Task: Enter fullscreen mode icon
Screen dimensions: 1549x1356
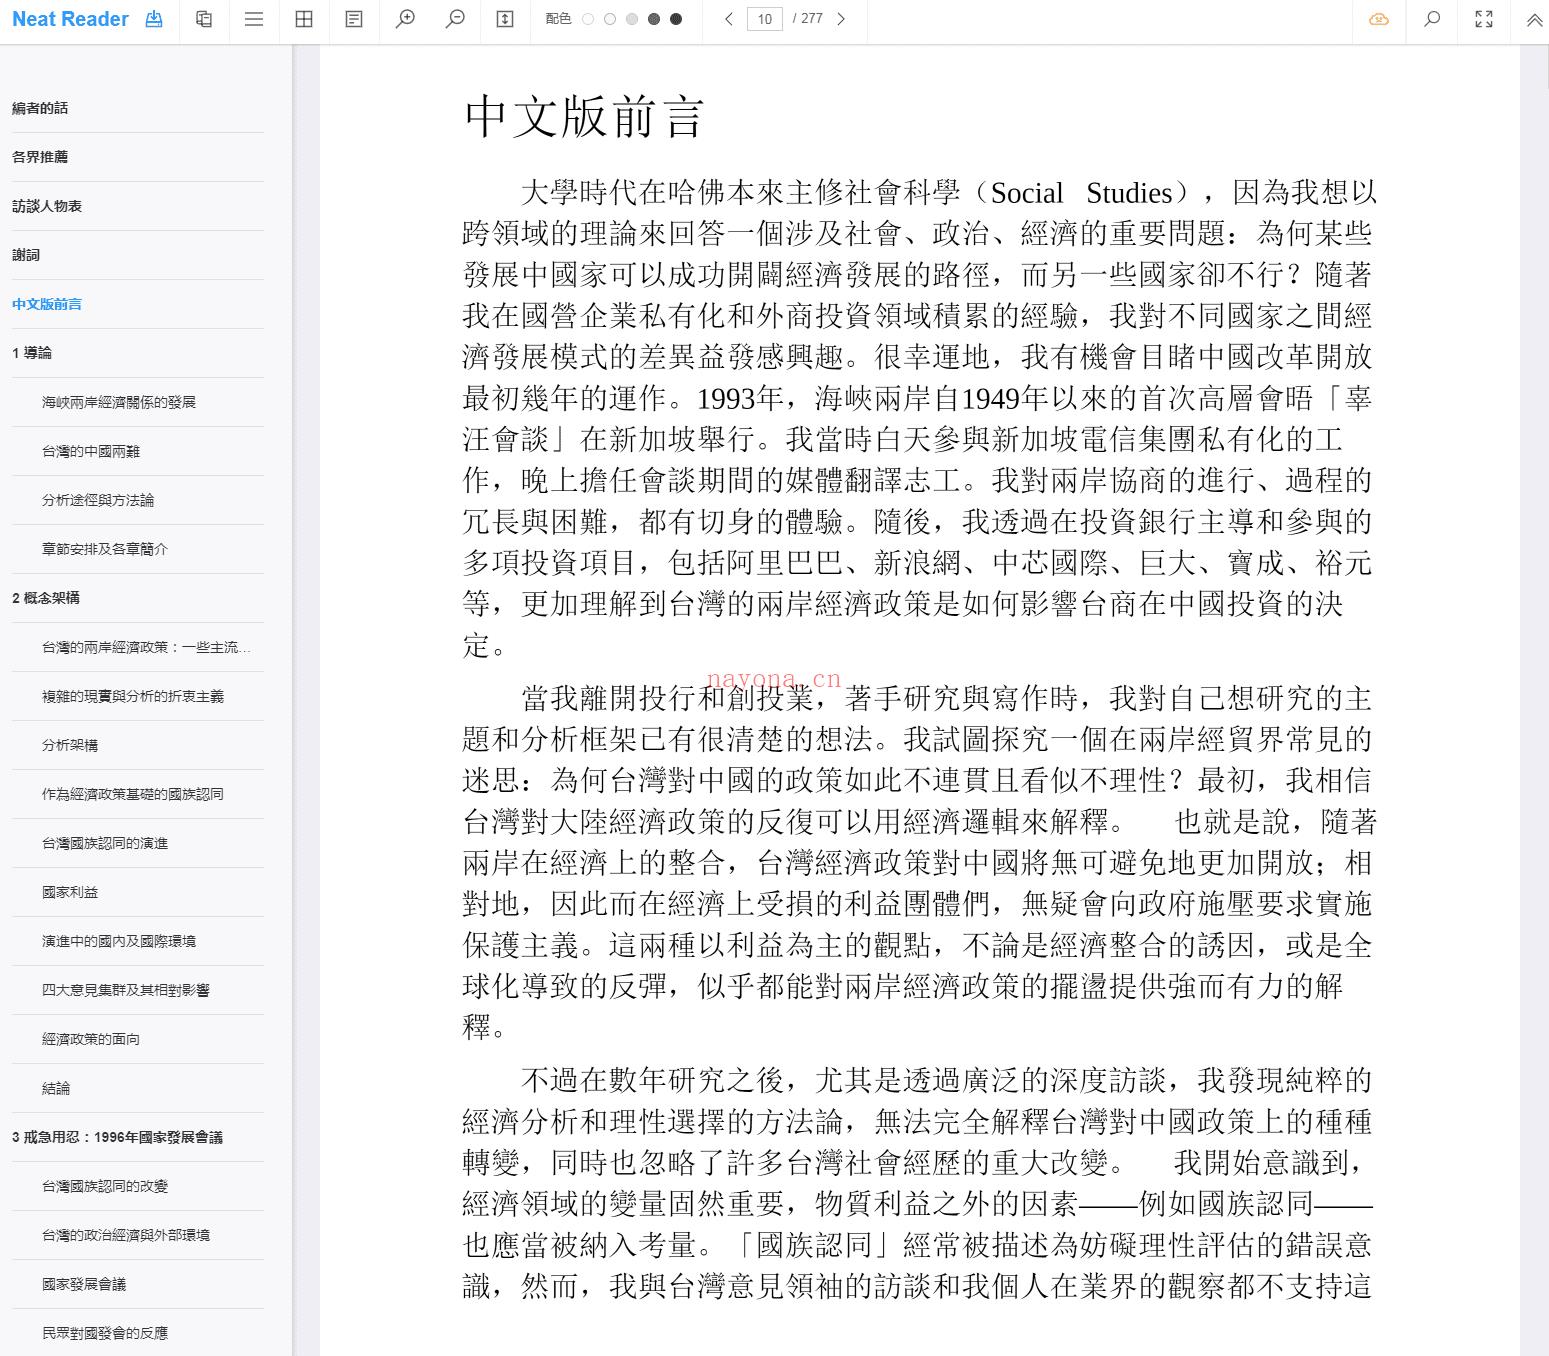Action: [1484, 19]
